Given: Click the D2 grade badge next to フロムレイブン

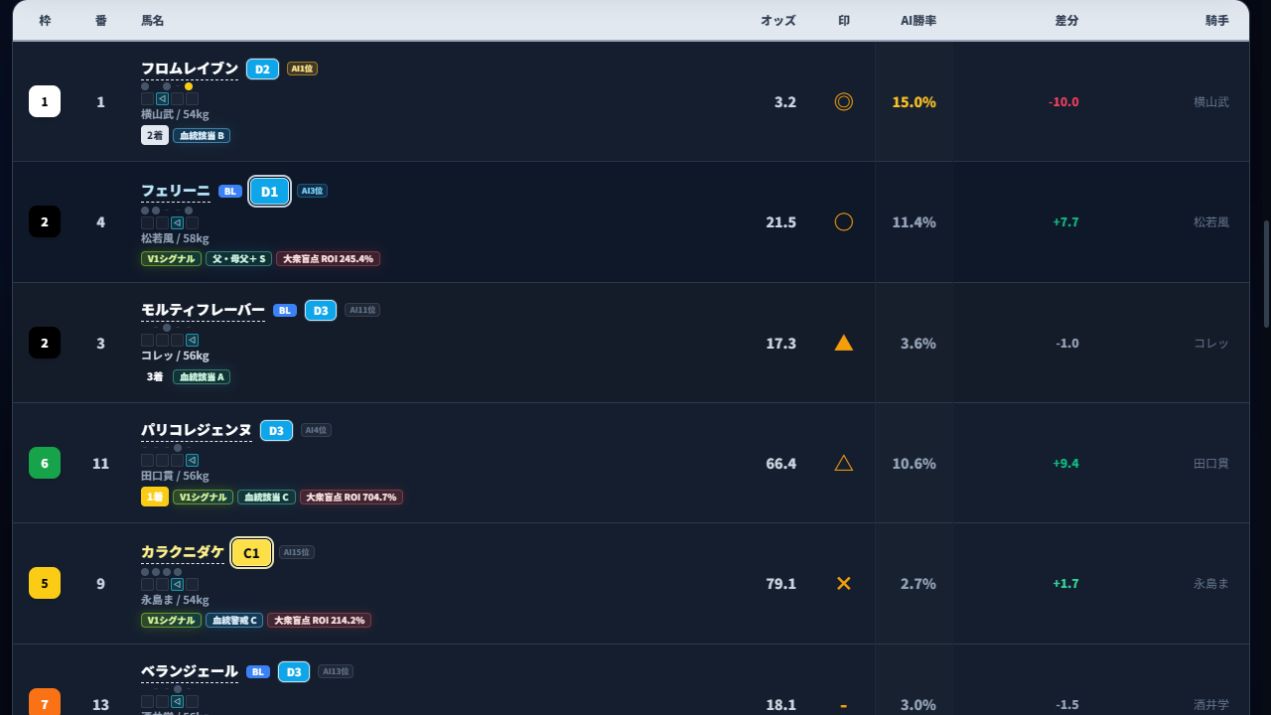Looking at the screenshot, I should tap(262, 69).
